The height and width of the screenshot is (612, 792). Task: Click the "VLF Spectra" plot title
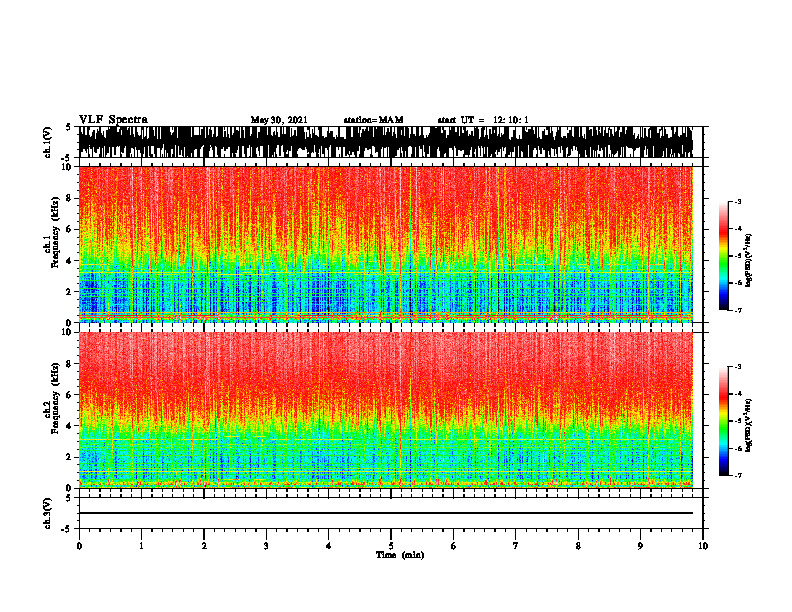click(113, 120)
